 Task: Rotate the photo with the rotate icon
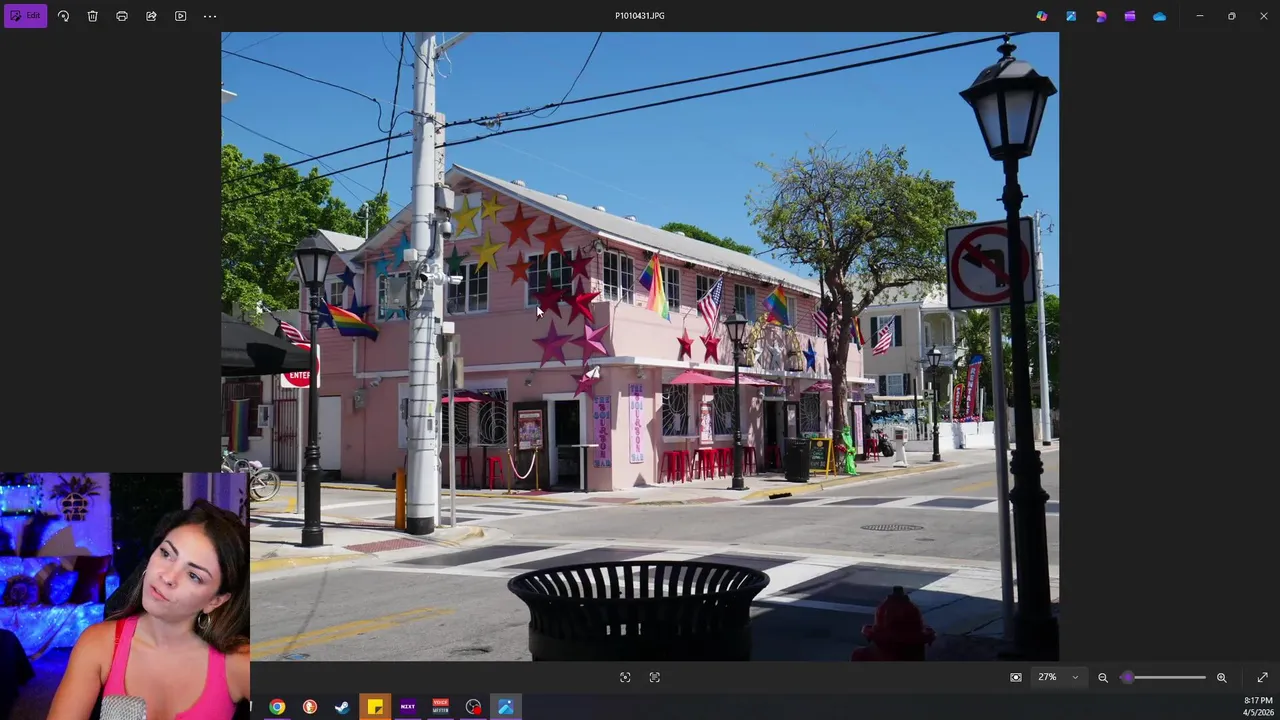(63, 16)
